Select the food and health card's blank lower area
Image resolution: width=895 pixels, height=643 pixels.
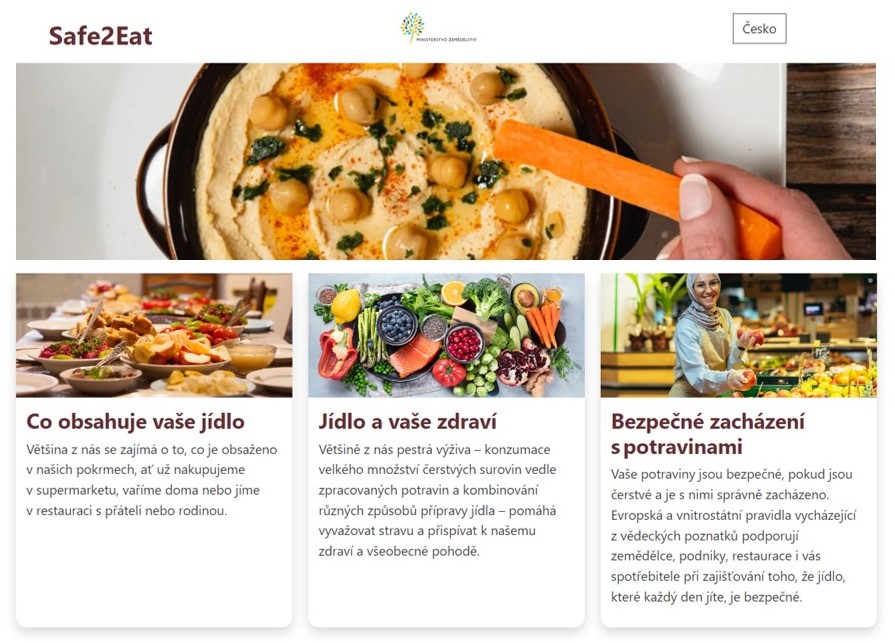446,593
